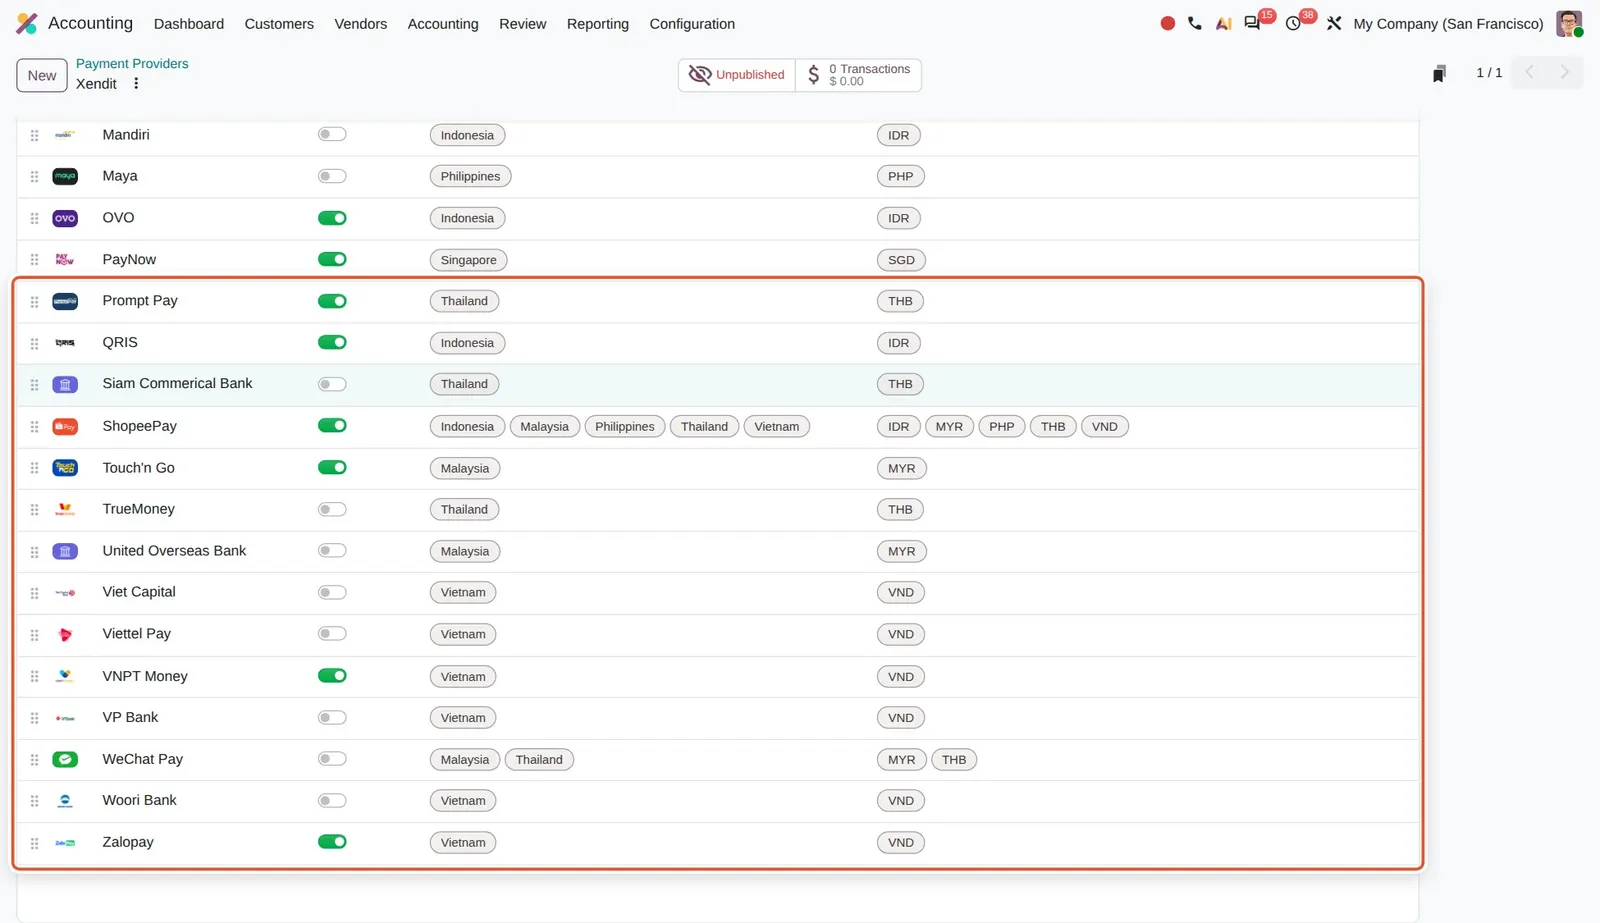Open the Dashboard menu
The image size is (1600, 923).
[189, 24]
